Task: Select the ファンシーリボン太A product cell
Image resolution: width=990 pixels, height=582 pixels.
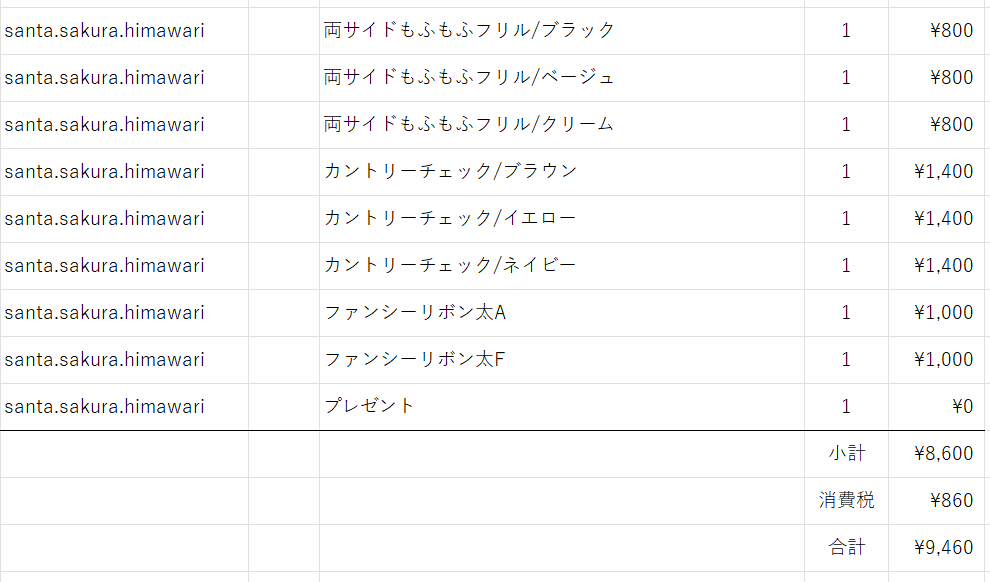Action: click(416, 312)
